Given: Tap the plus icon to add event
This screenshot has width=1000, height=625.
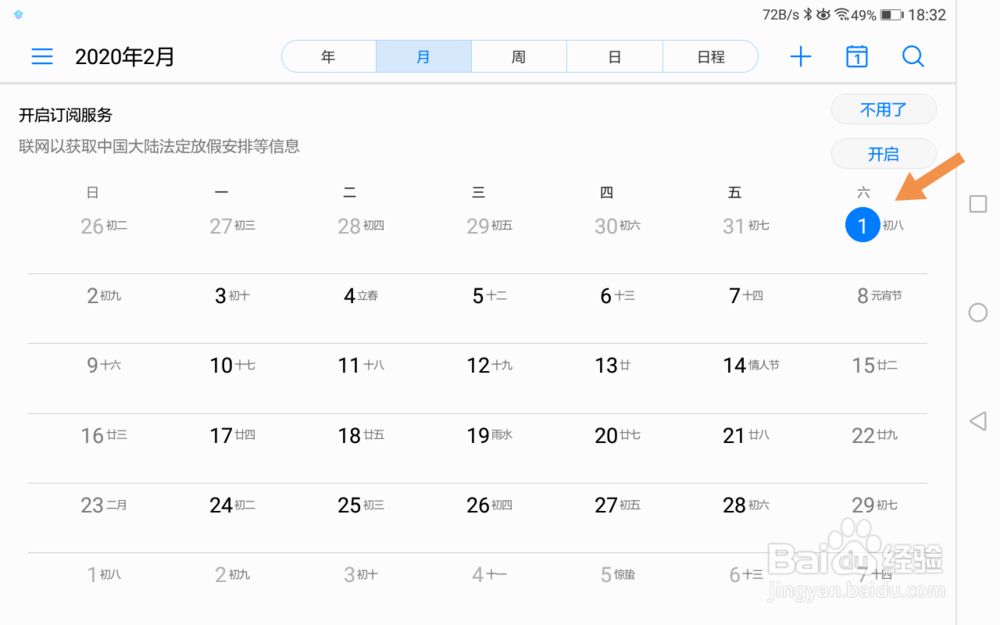Looking at the screenshot, I should click(800, 57).
